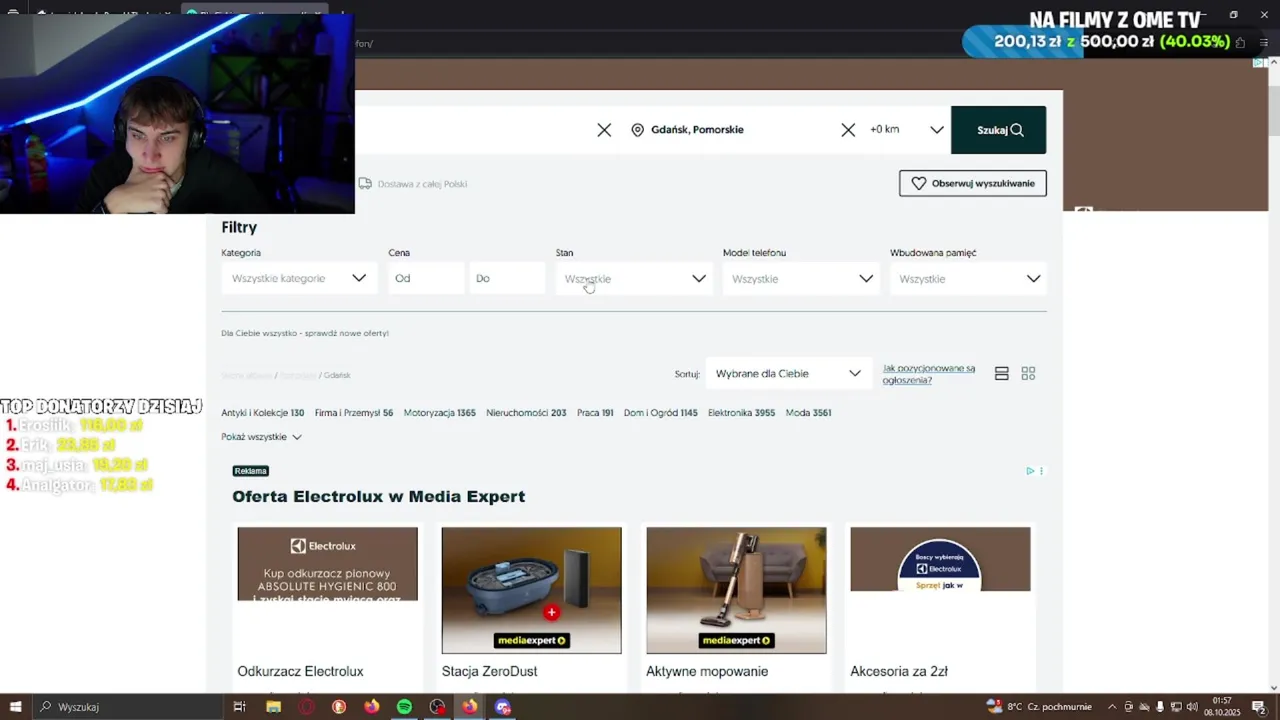Image resolution: width=1280 pixels, height=720 pixels.
Task: Click the delivery truck icon
Action: (x=365, y=184)
